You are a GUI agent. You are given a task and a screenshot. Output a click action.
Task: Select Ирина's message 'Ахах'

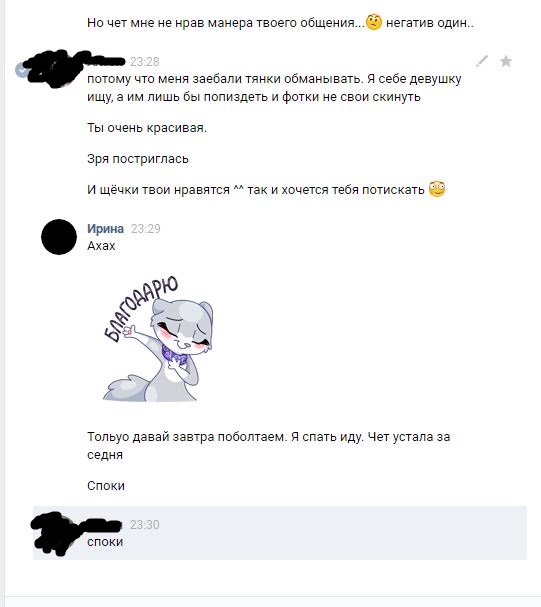coord(101,245)
